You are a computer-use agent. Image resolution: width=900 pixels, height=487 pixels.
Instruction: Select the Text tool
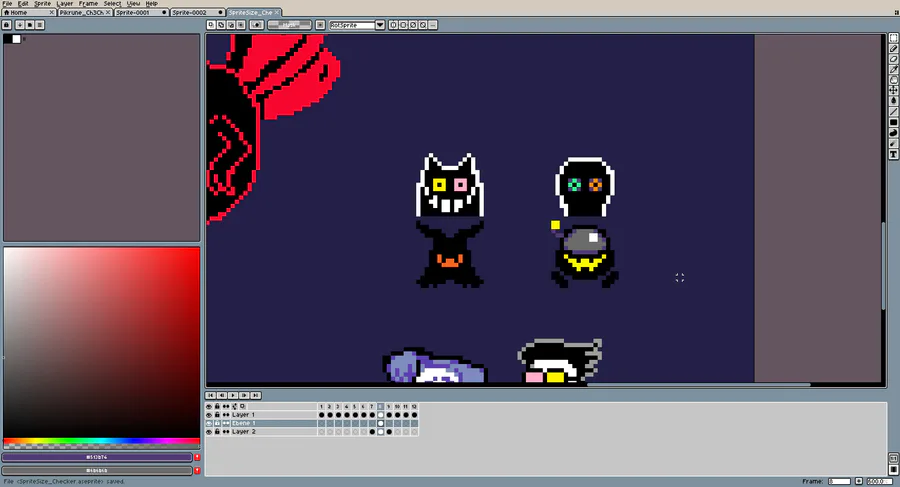click(894, 154)
